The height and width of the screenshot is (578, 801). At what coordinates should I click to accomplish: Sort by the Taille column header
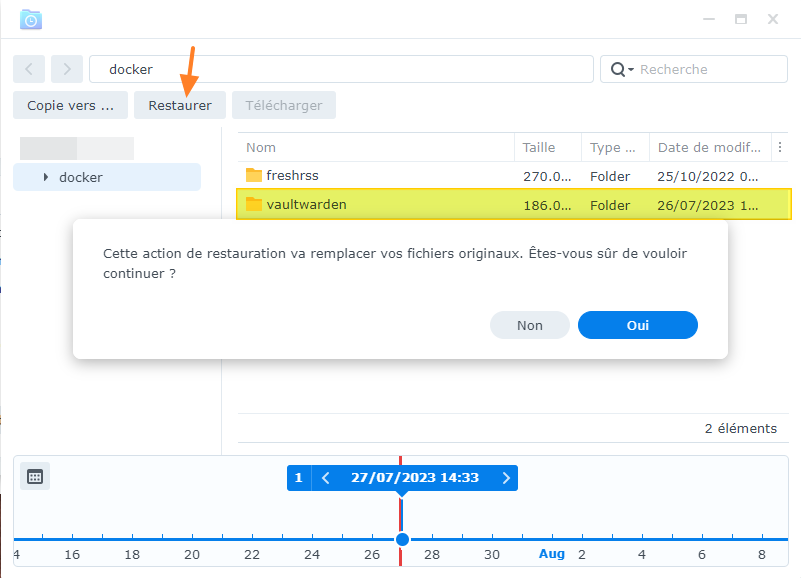(539, 147)
